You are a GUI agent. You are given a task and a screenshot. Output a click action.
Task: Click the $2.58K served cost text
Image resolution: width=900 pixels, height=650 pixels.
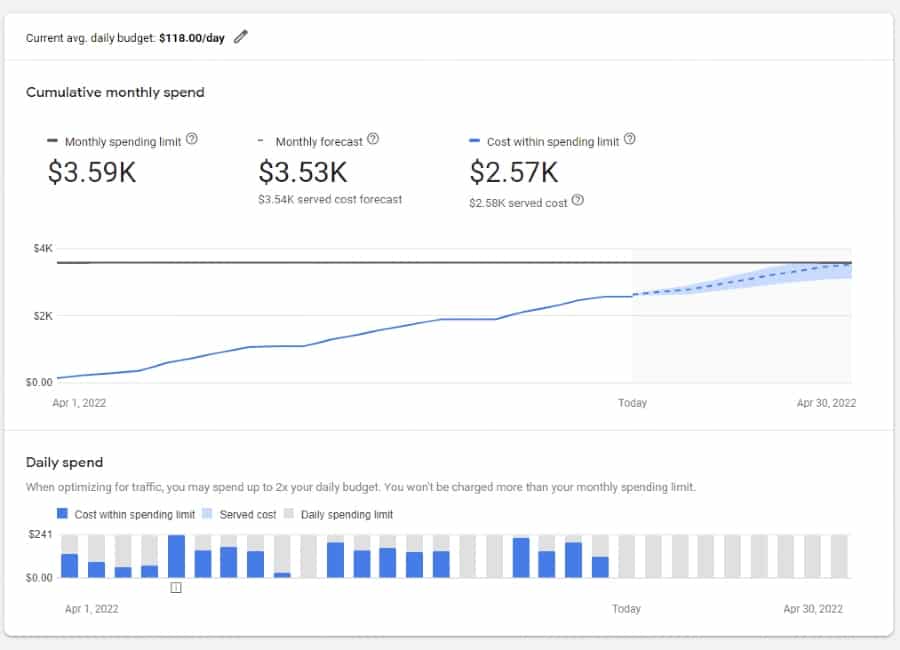[x=518, y=203]
